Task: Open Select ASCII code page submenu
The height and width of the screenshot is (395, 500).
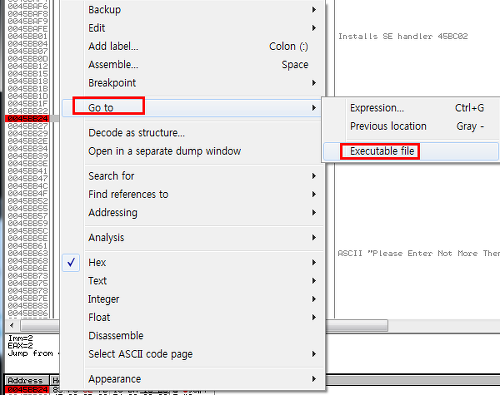Action: tap(193, 354)
